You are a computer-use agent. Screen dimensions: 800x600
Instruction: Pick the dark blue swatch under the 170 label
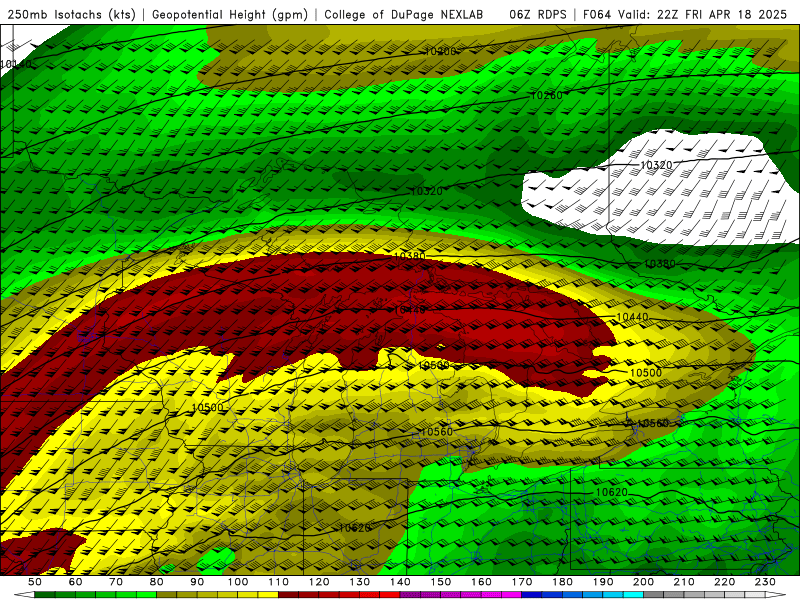(x=532, y=595)
